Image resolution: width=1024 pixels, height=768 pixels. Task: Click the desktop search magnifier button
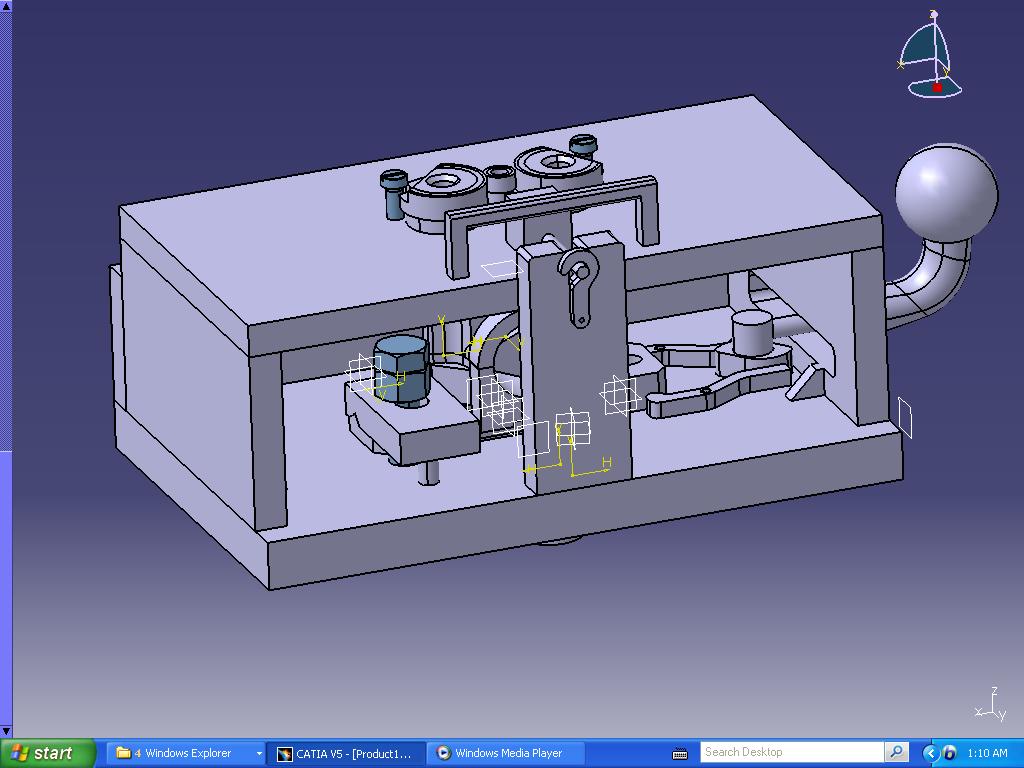coord(897,752)
